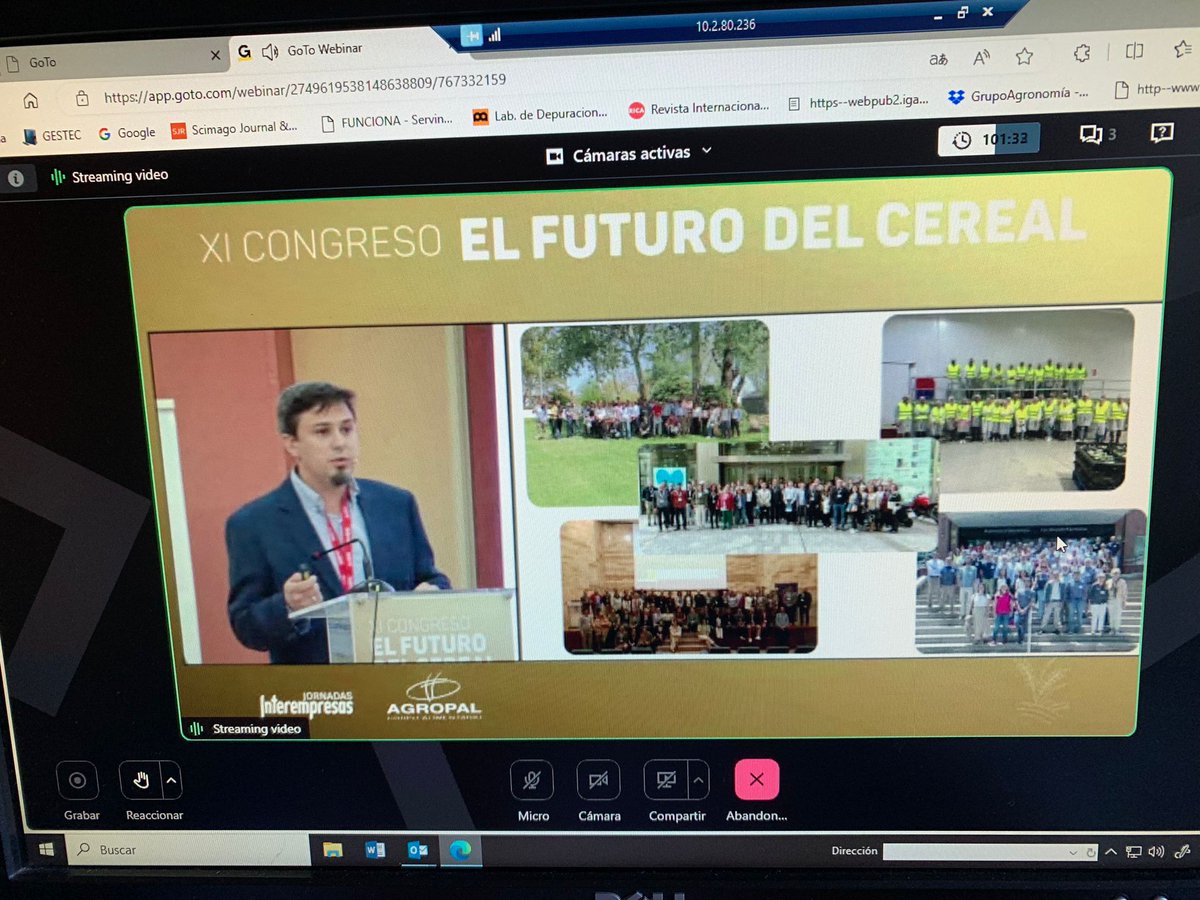
Task: Open the GrupoAgronomía Dropbox bookmark
Action: (x=1019, y=95)
